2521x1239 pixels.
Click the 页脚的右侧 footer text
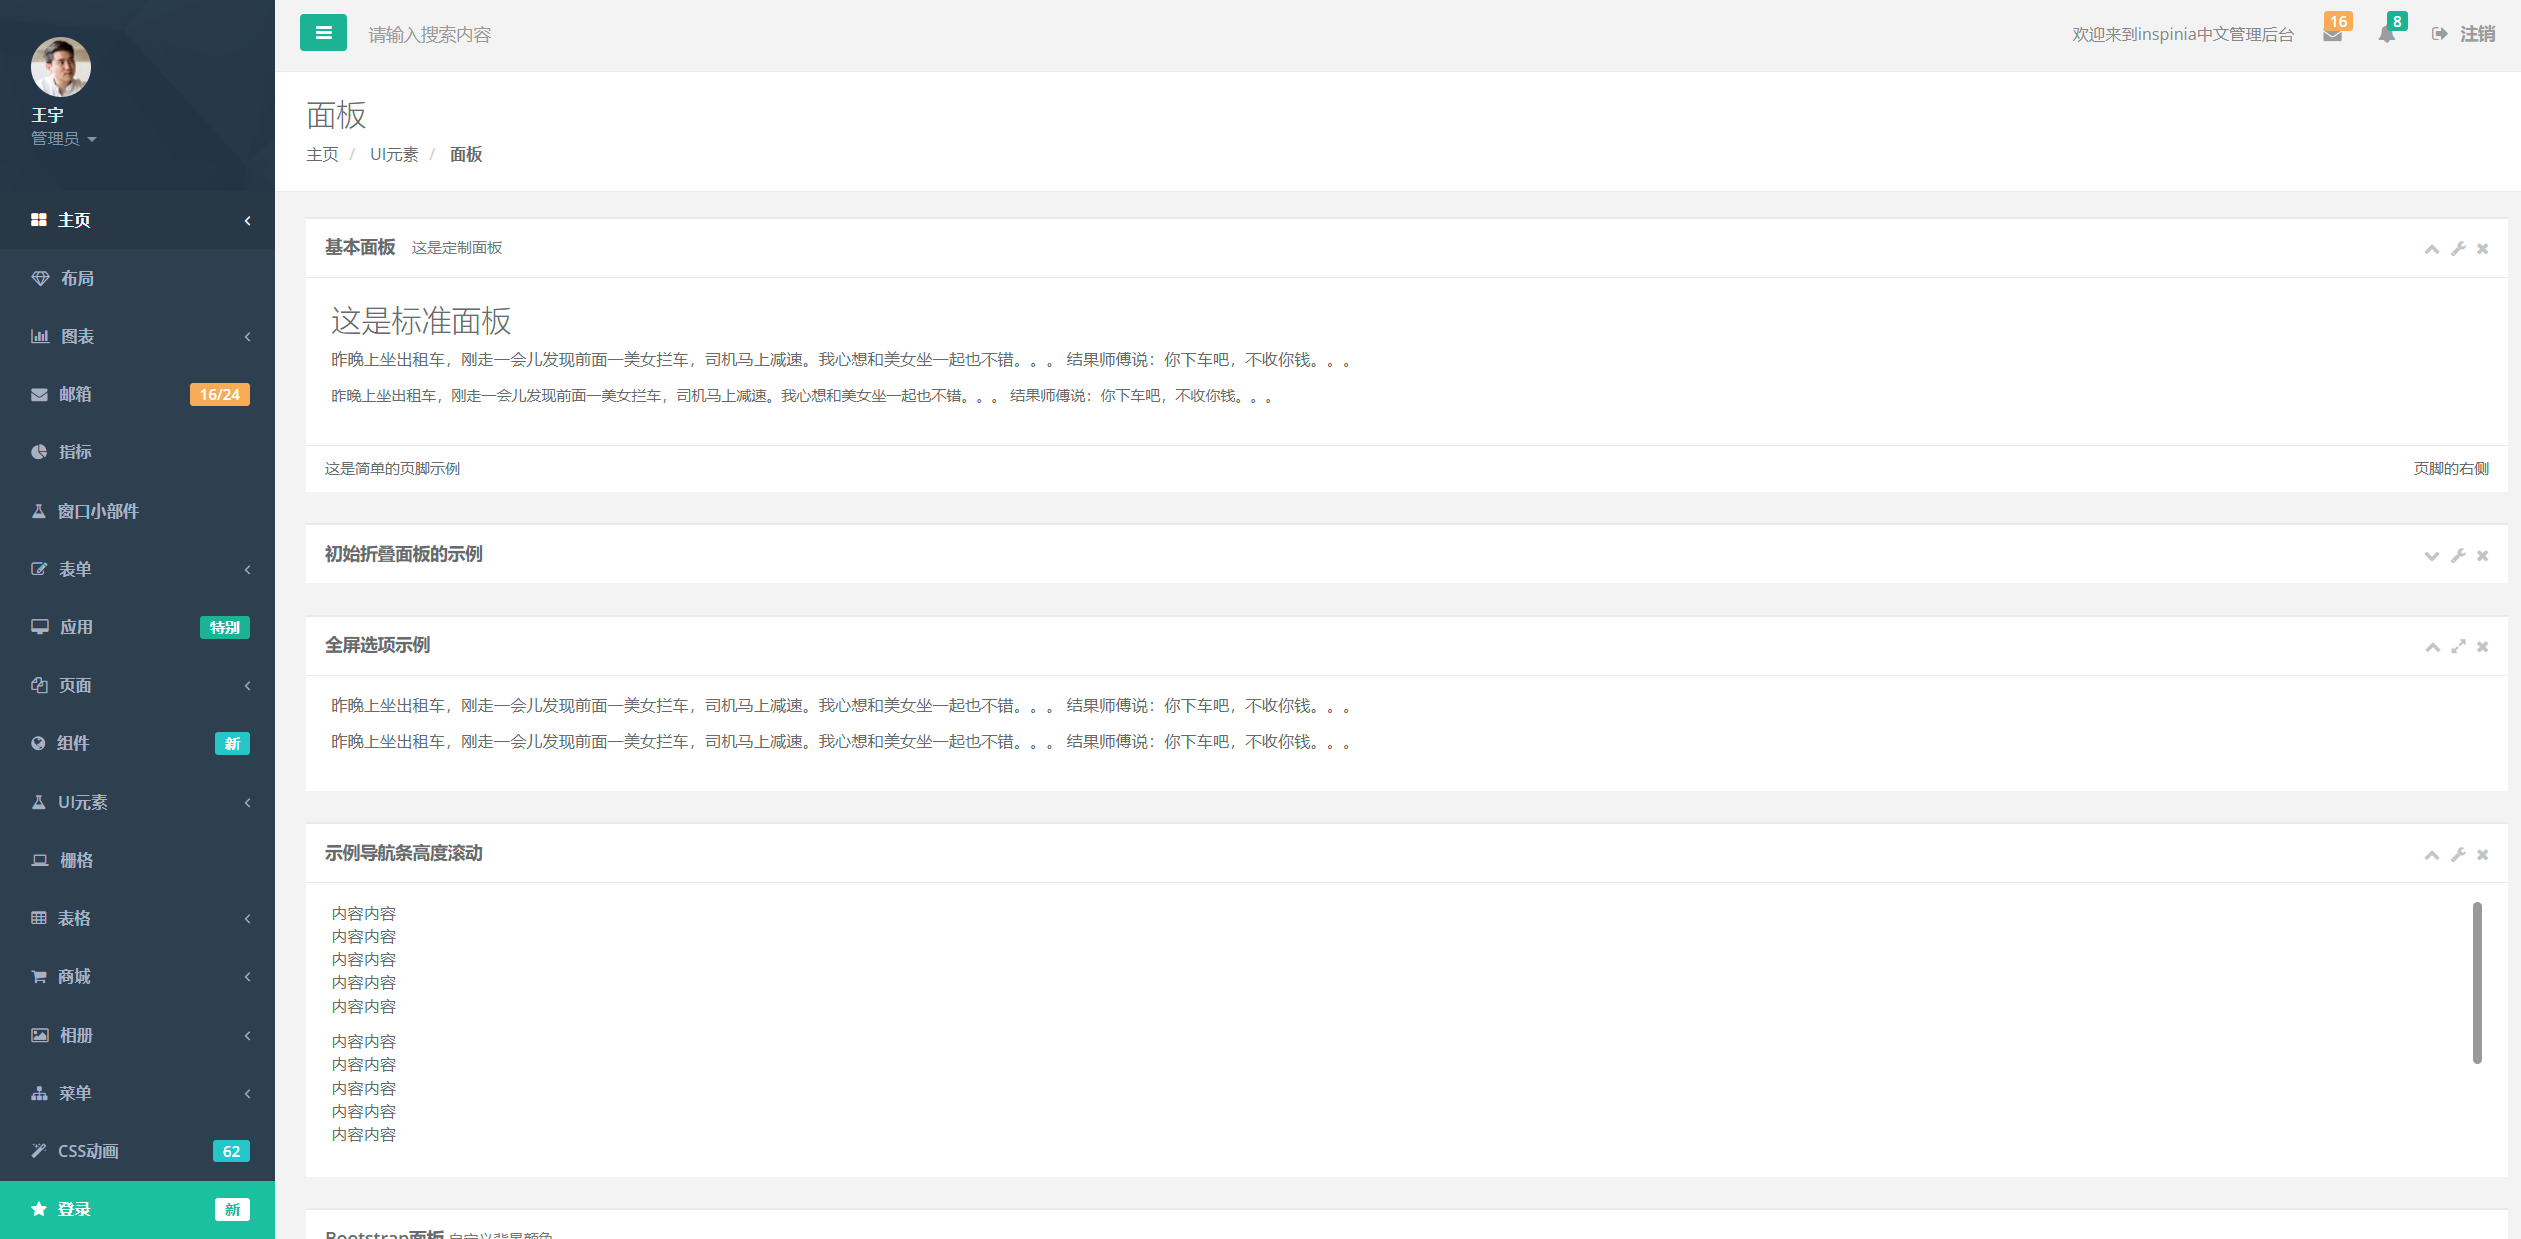[x=2451, y=469]
